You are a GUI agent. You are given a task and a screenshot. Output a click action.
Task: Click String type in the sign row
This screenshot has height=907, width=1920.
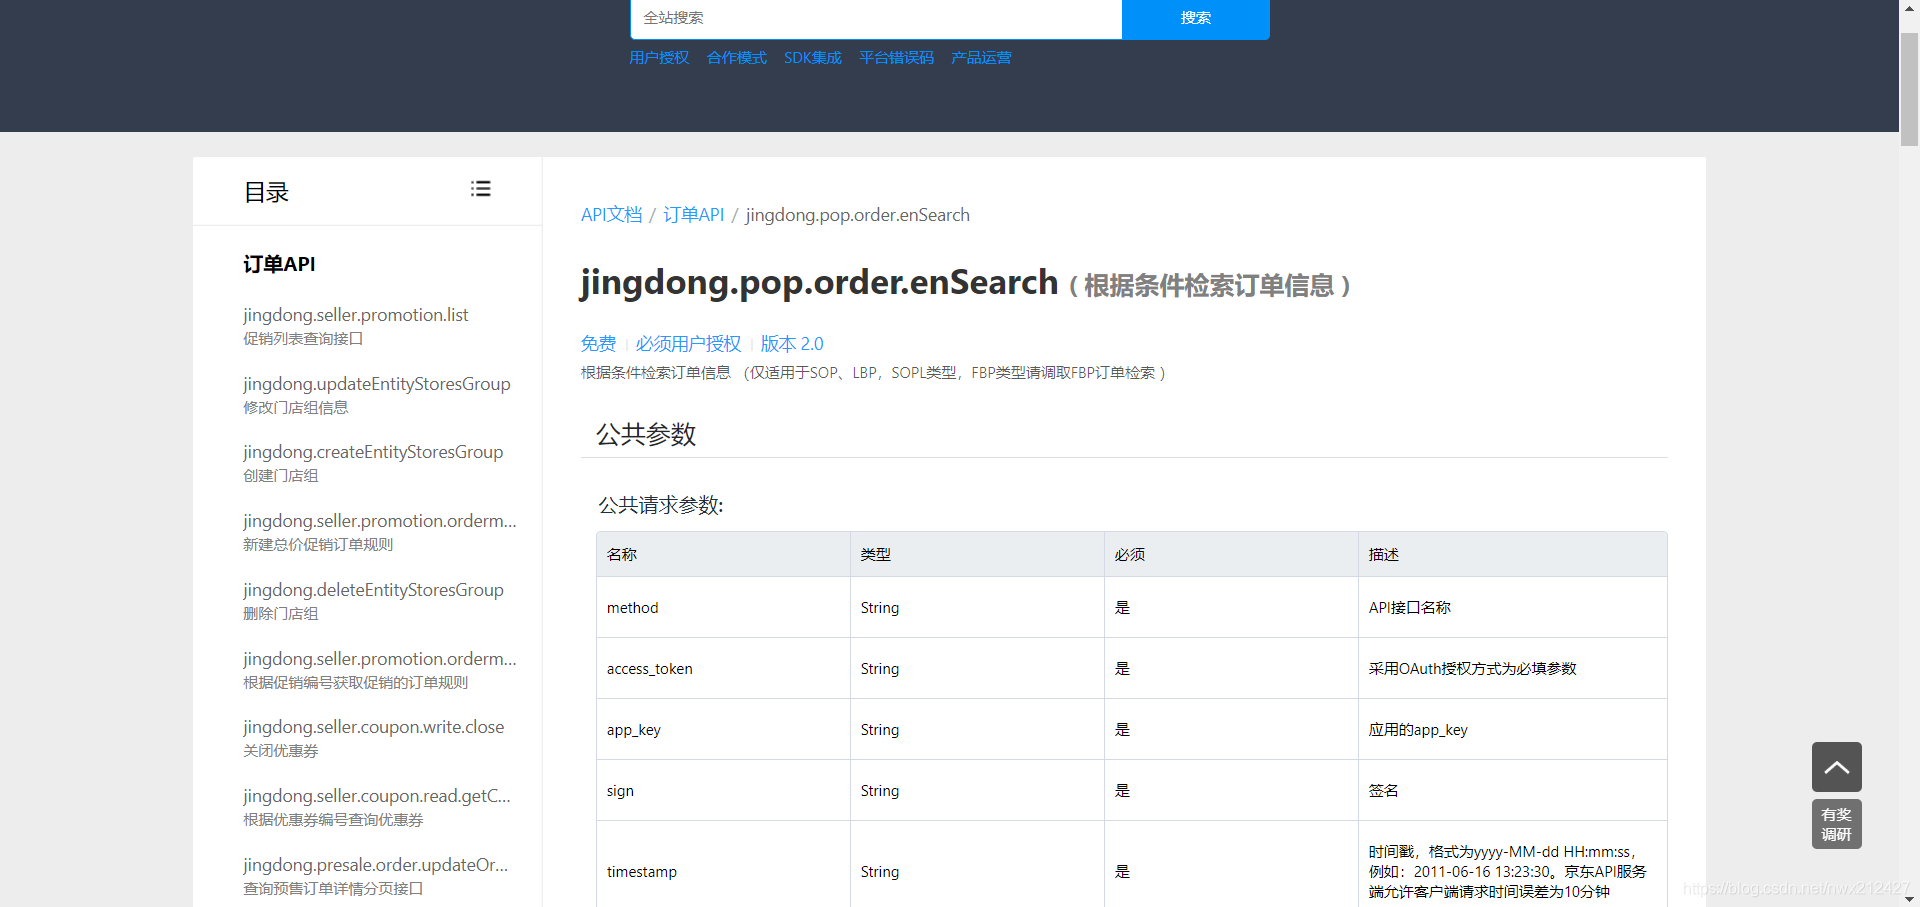[x=880, y=791]
